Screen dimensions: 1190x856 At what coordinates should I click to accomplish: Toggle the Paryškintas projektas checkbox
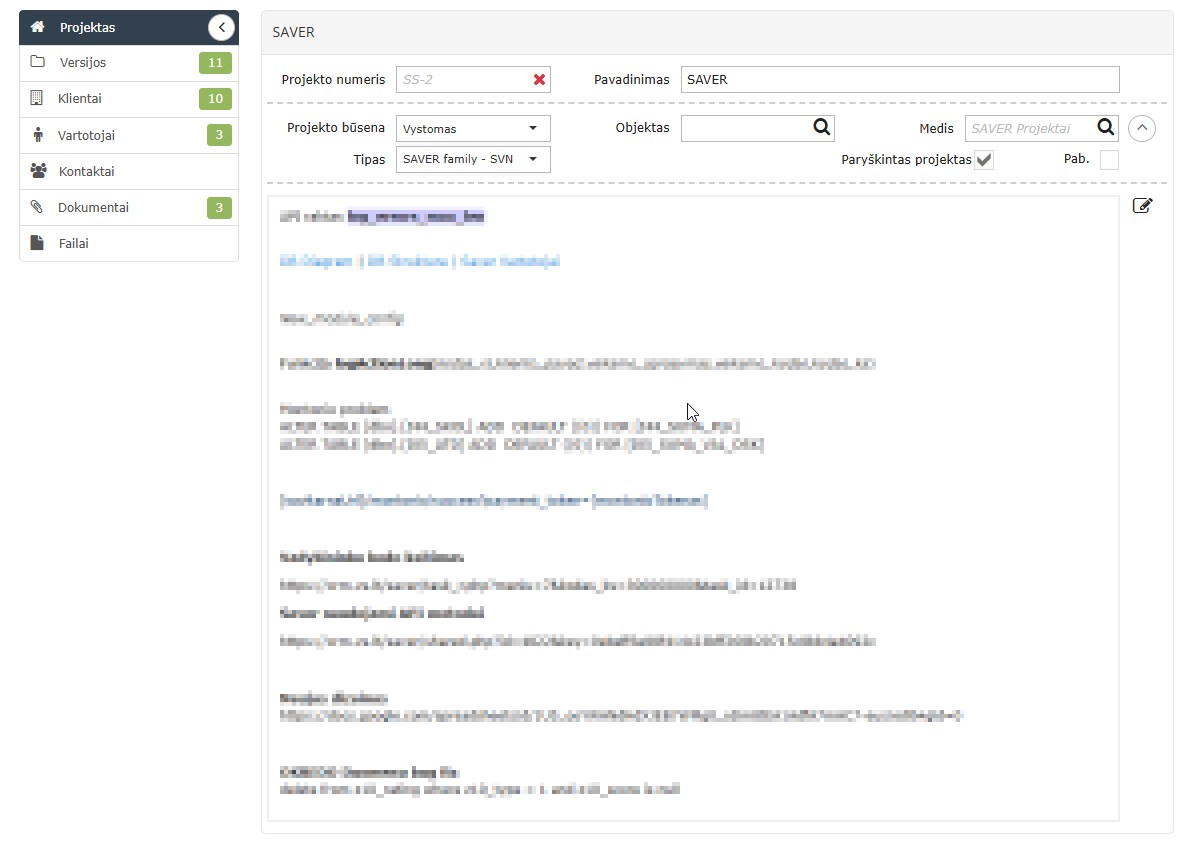[x=984, y=160]
